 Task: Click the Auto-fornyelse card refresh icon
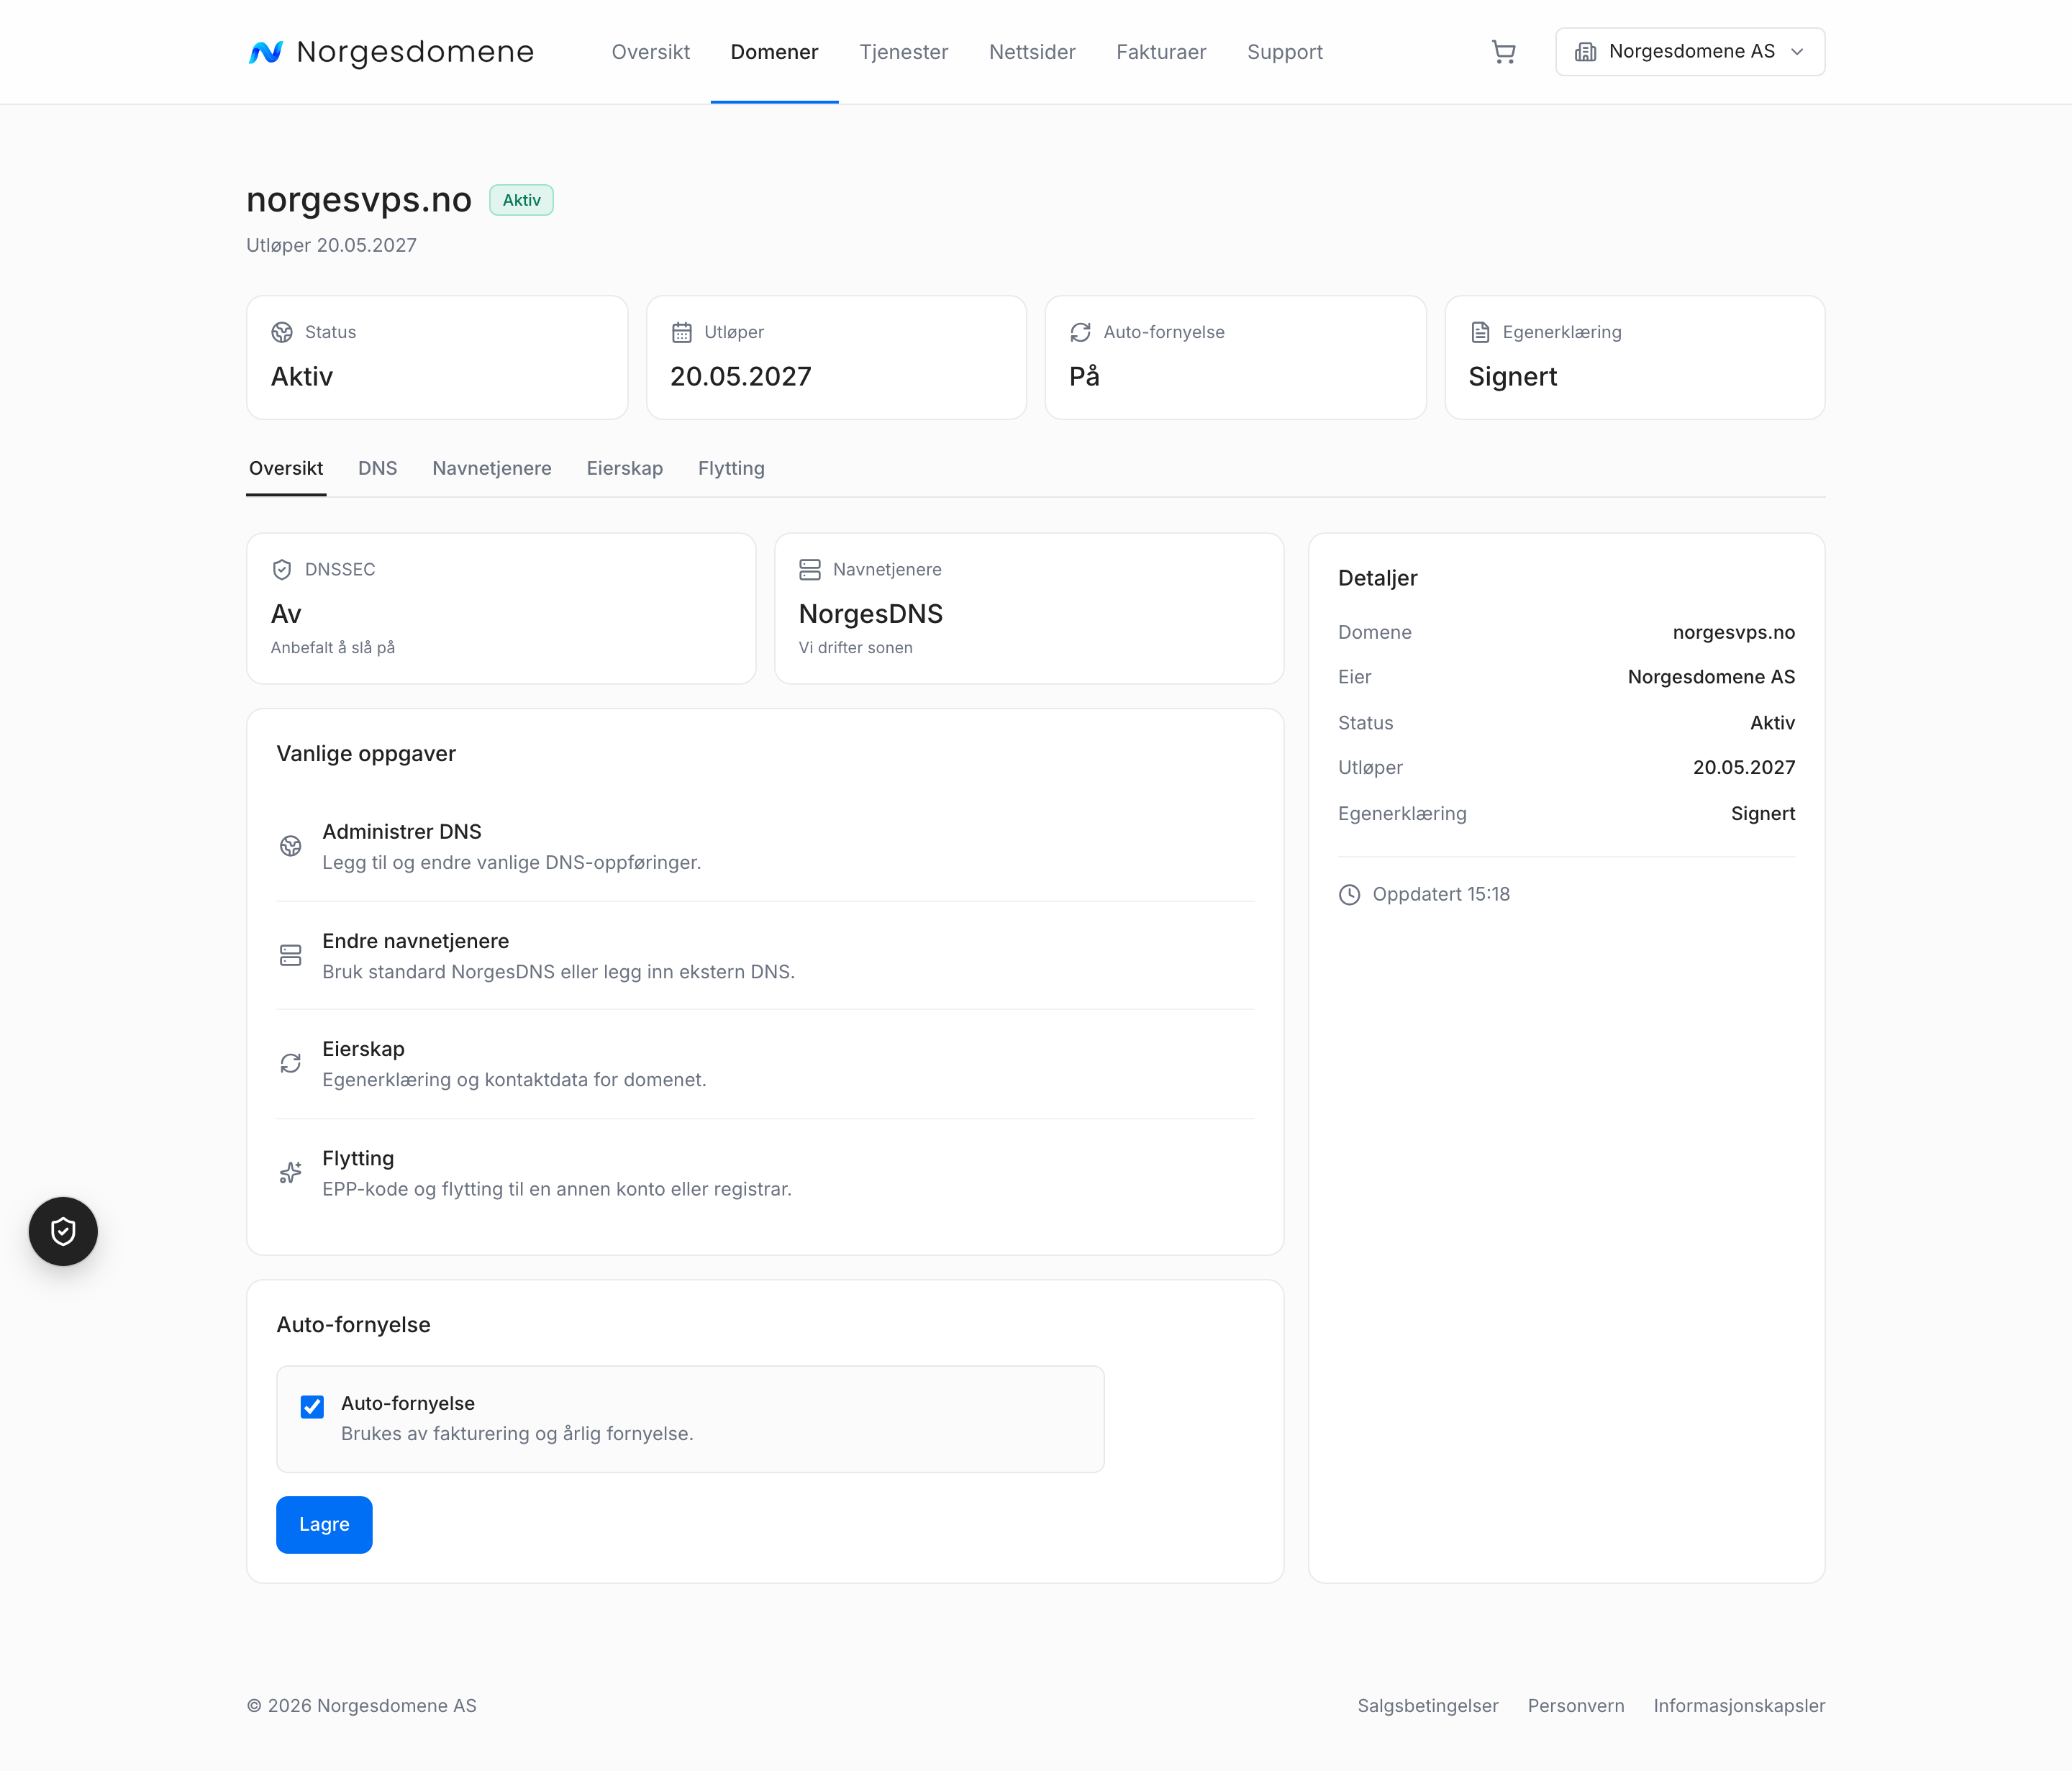[1080, 332]
